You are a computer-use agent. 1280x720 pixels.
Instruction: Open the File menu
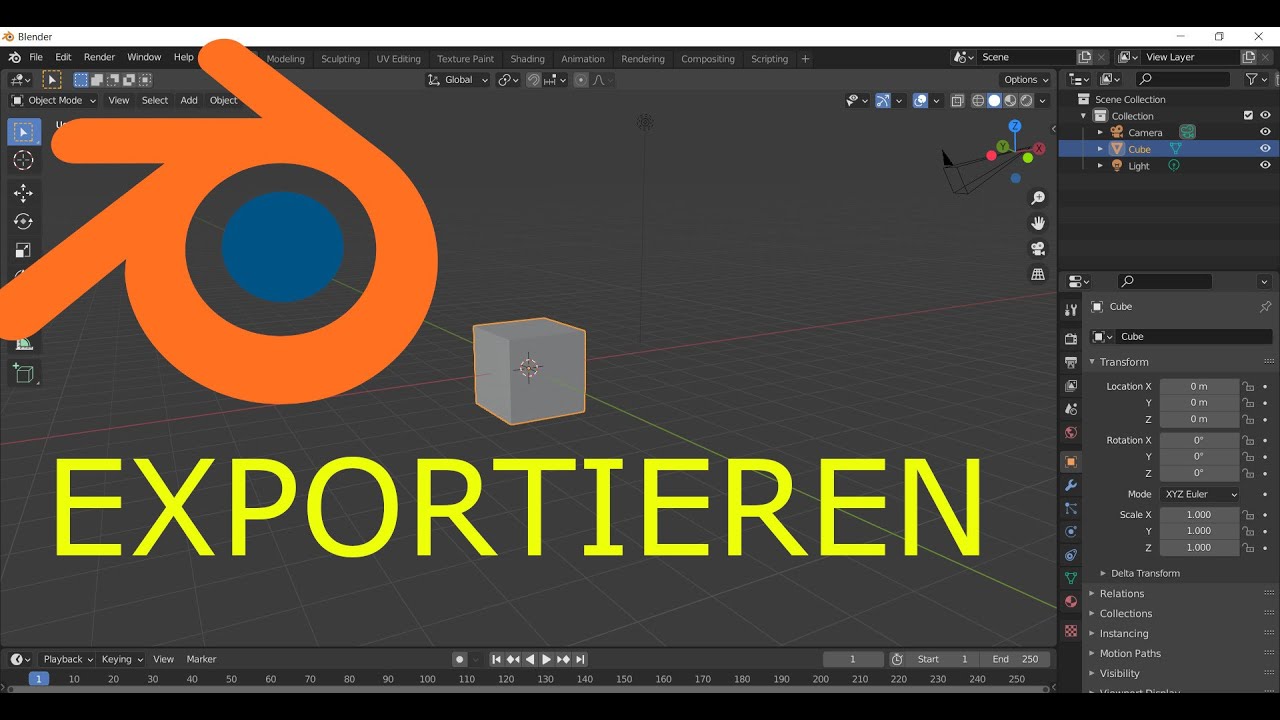[x=36, y=57]
